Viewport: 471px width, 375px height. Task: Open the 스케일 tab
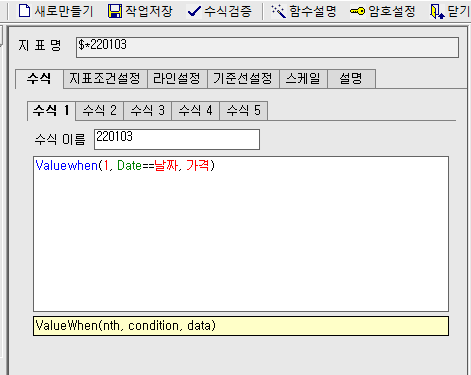pyautogui.click(x=303, y=79)
